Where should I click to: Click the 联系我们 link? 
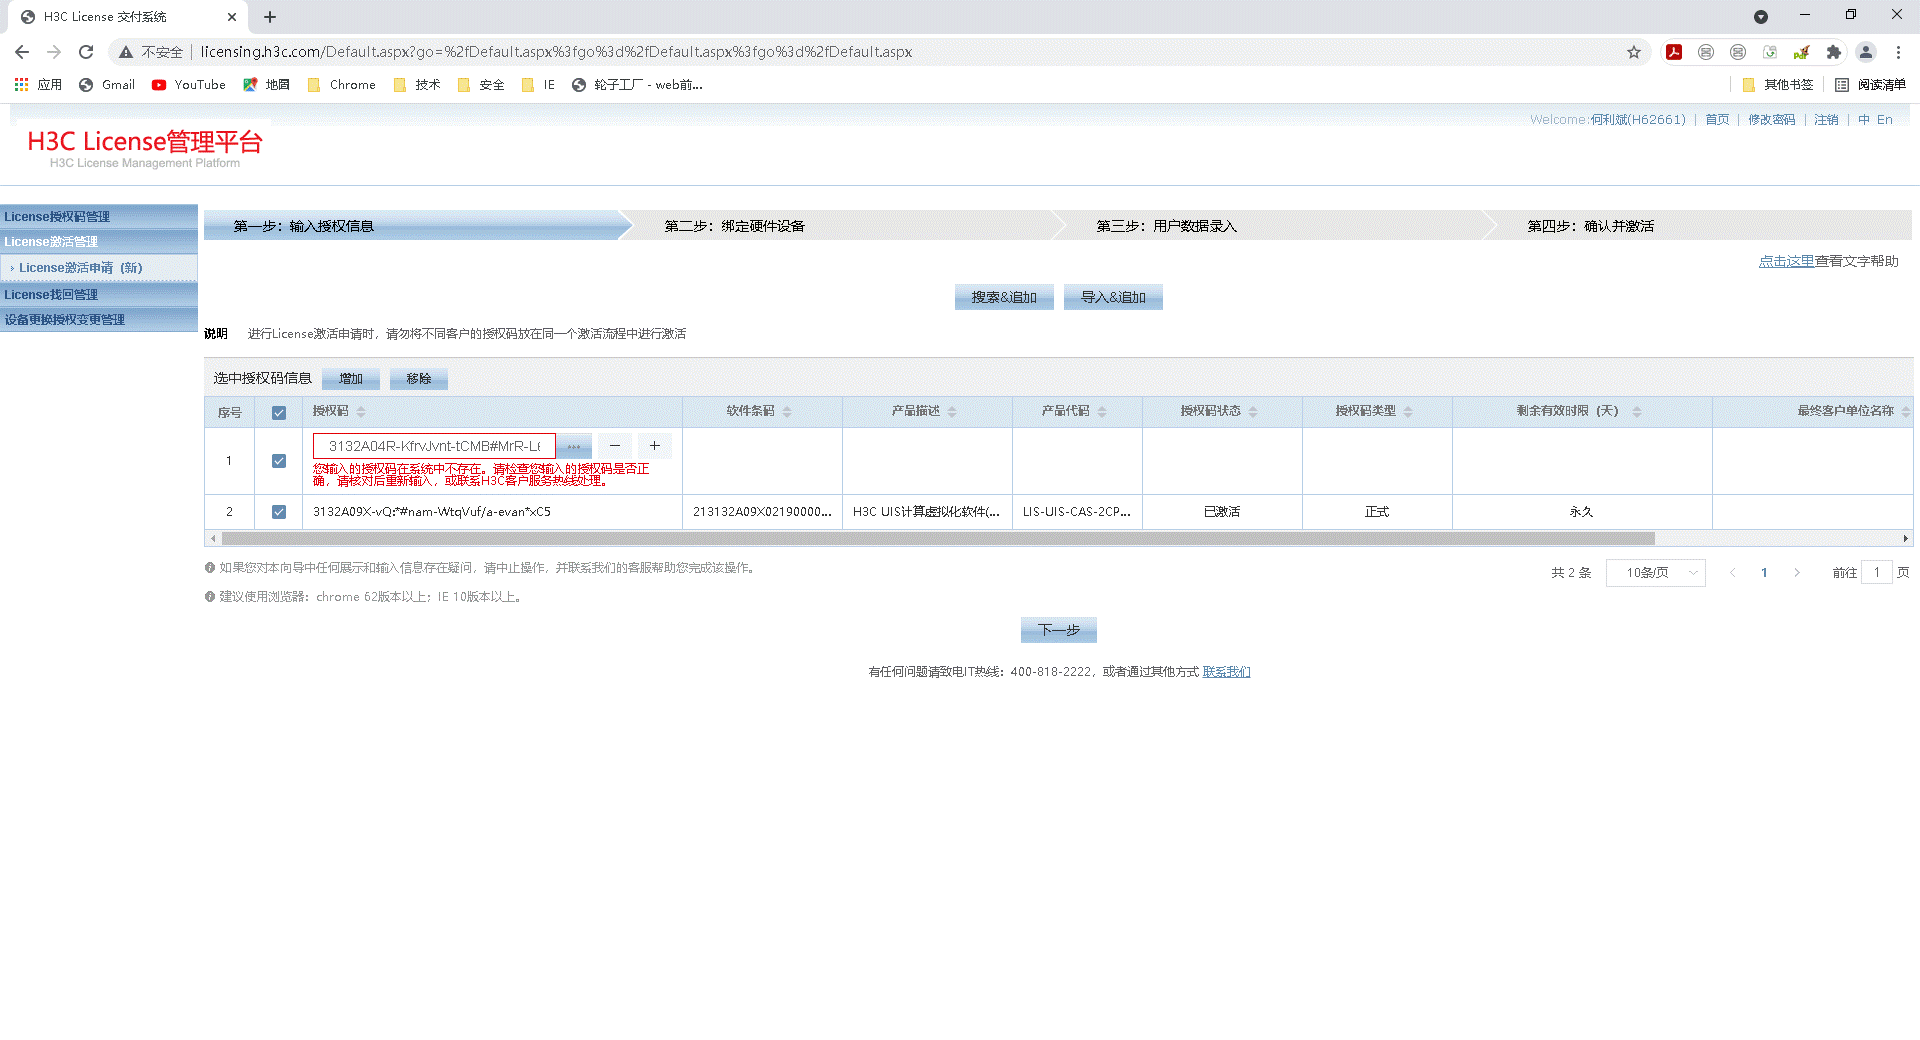1226,672
